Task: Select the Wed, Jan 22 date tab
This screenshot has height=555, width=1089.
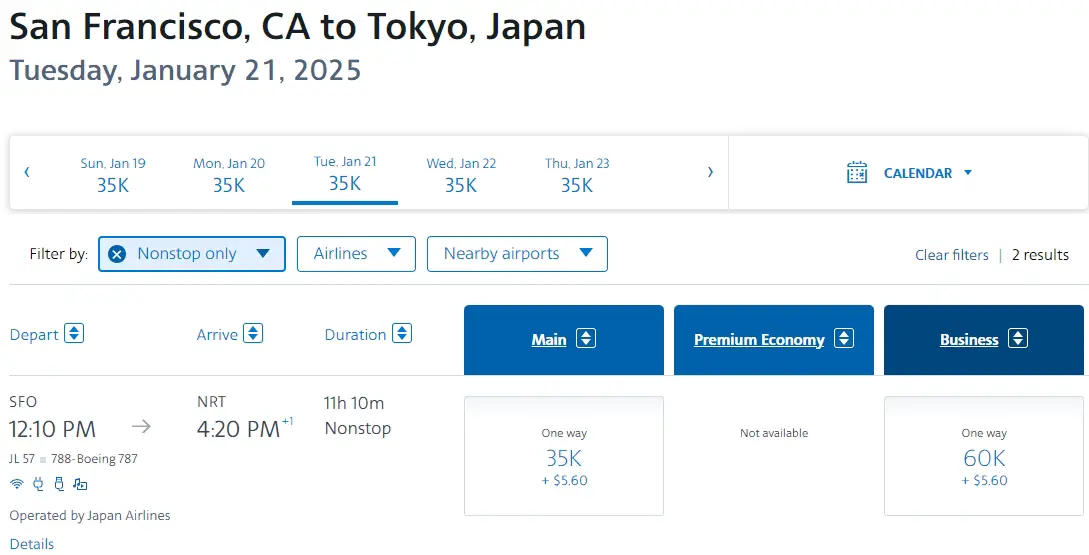Action: tap(461, 174)
